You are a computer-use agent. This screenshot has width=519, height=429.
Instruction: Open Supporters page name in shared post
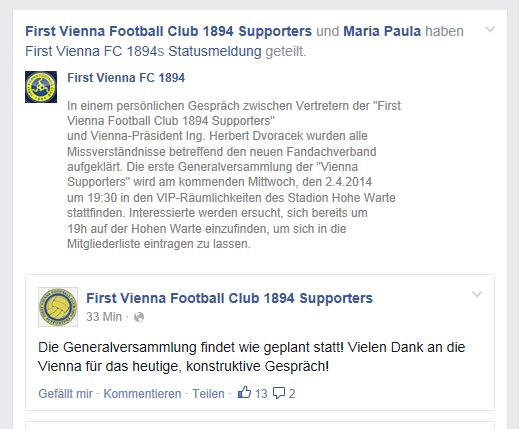(229, 298)
